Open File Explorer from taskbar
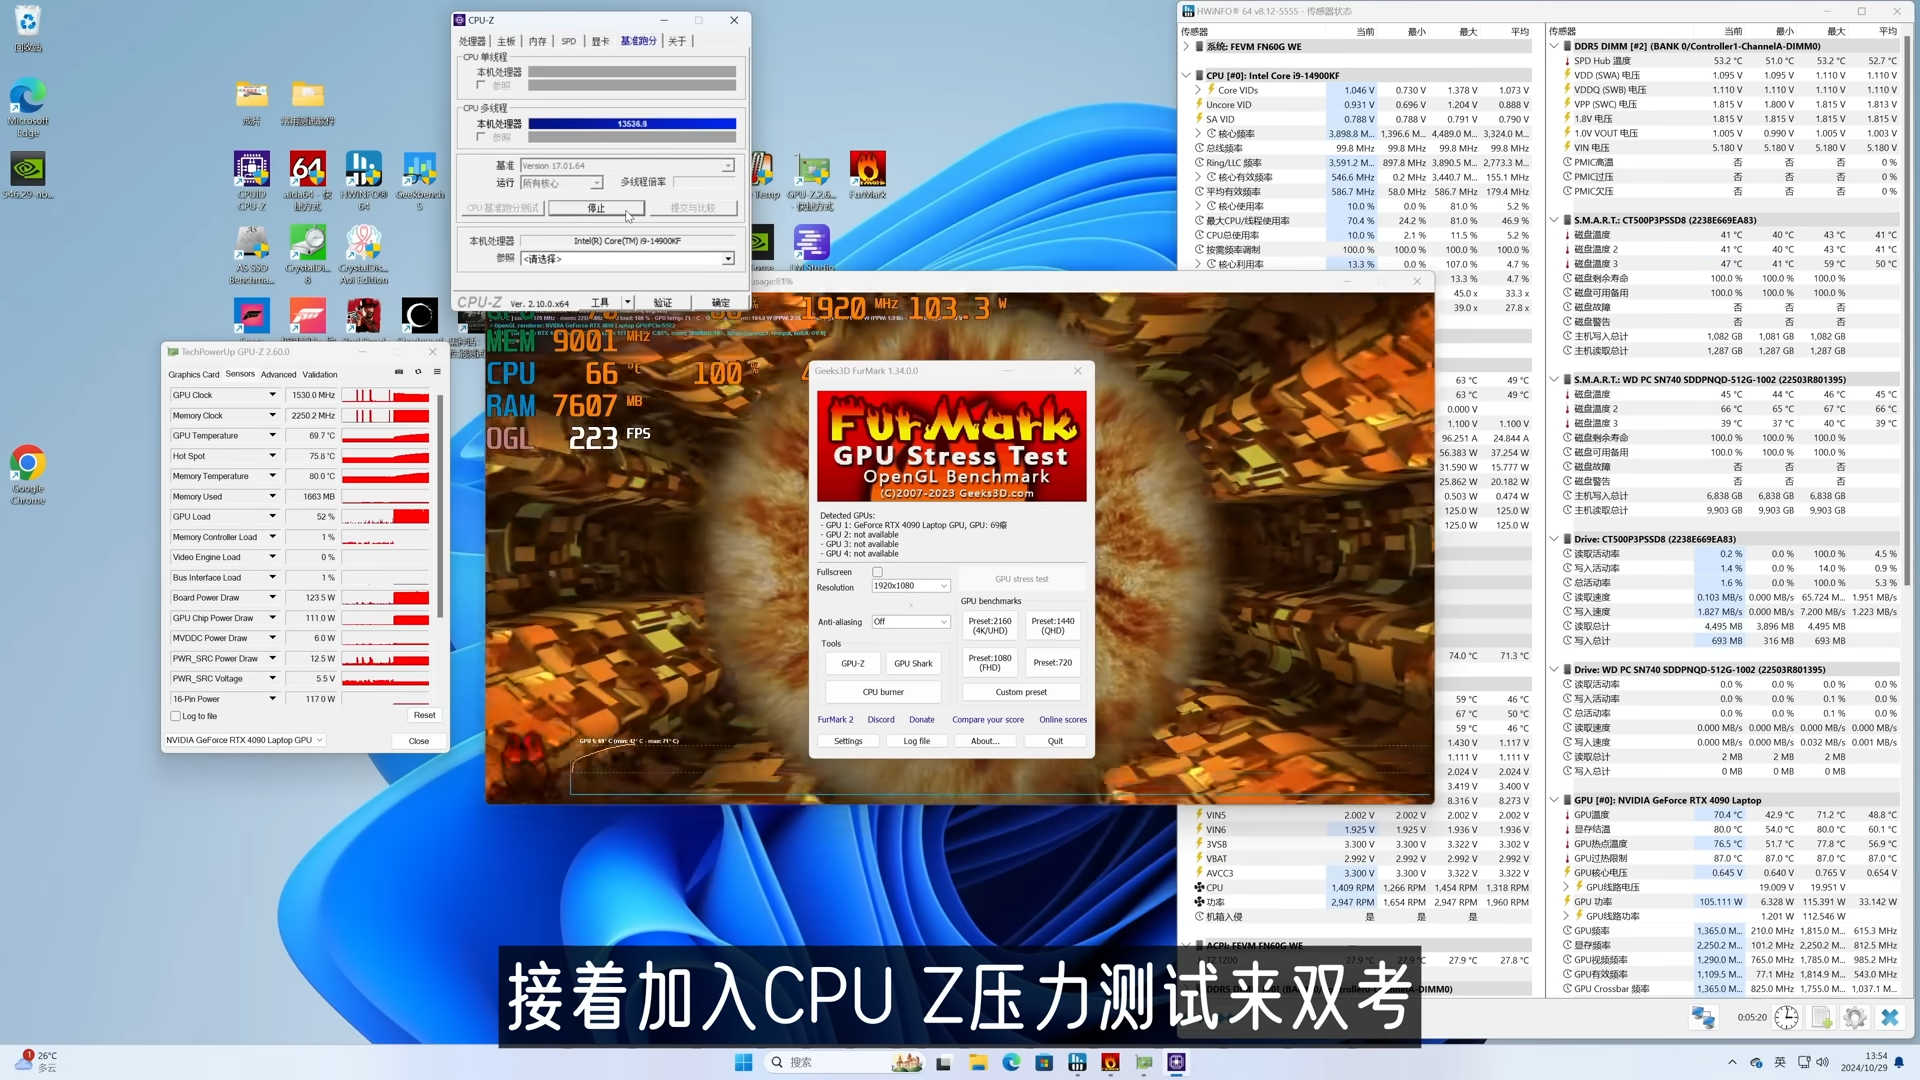The image size is (1920, 1080). coord(978,1062)
